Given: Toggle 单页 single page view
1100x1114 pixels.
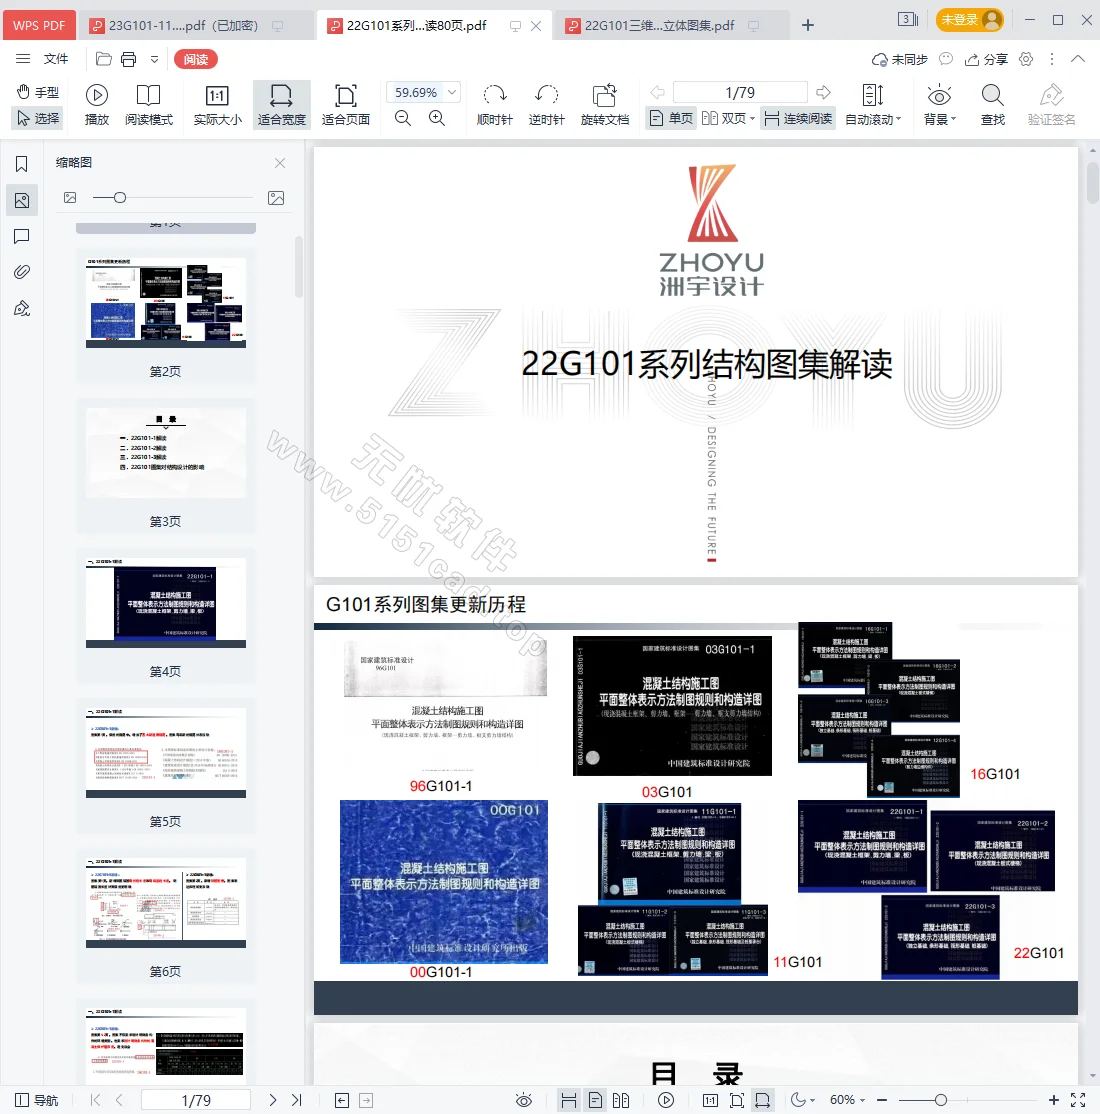Looking at the screenshot, I should coord(670,117).
